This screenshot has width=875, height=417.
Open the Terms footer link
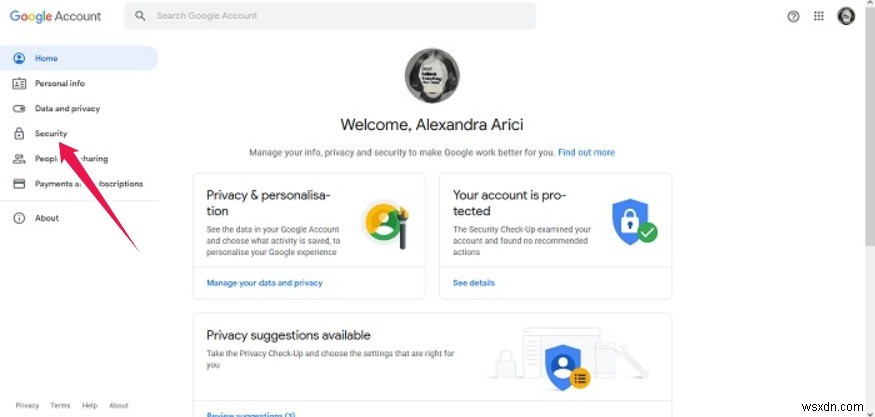point(60,406)
